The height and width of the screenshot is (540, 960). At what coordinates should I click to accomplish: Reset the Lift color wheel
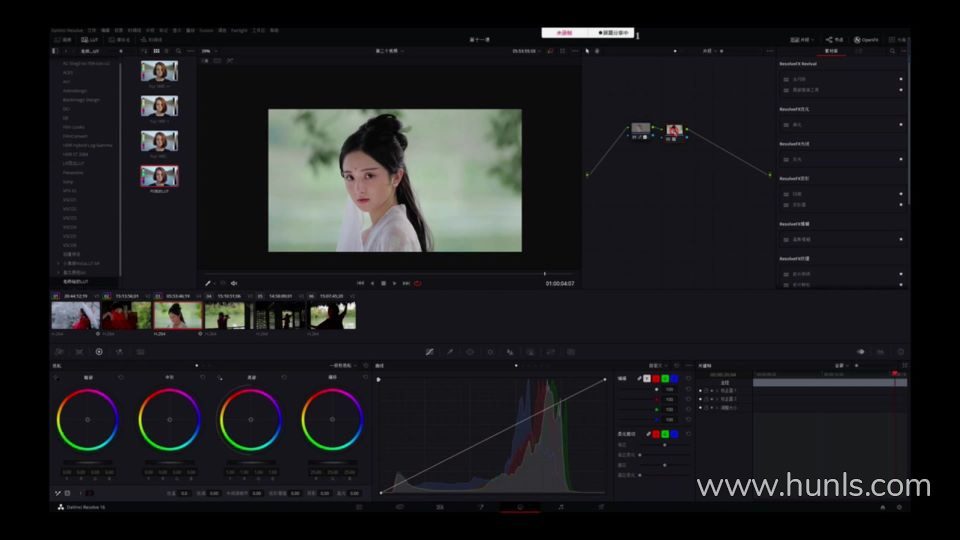click(121, 378)
